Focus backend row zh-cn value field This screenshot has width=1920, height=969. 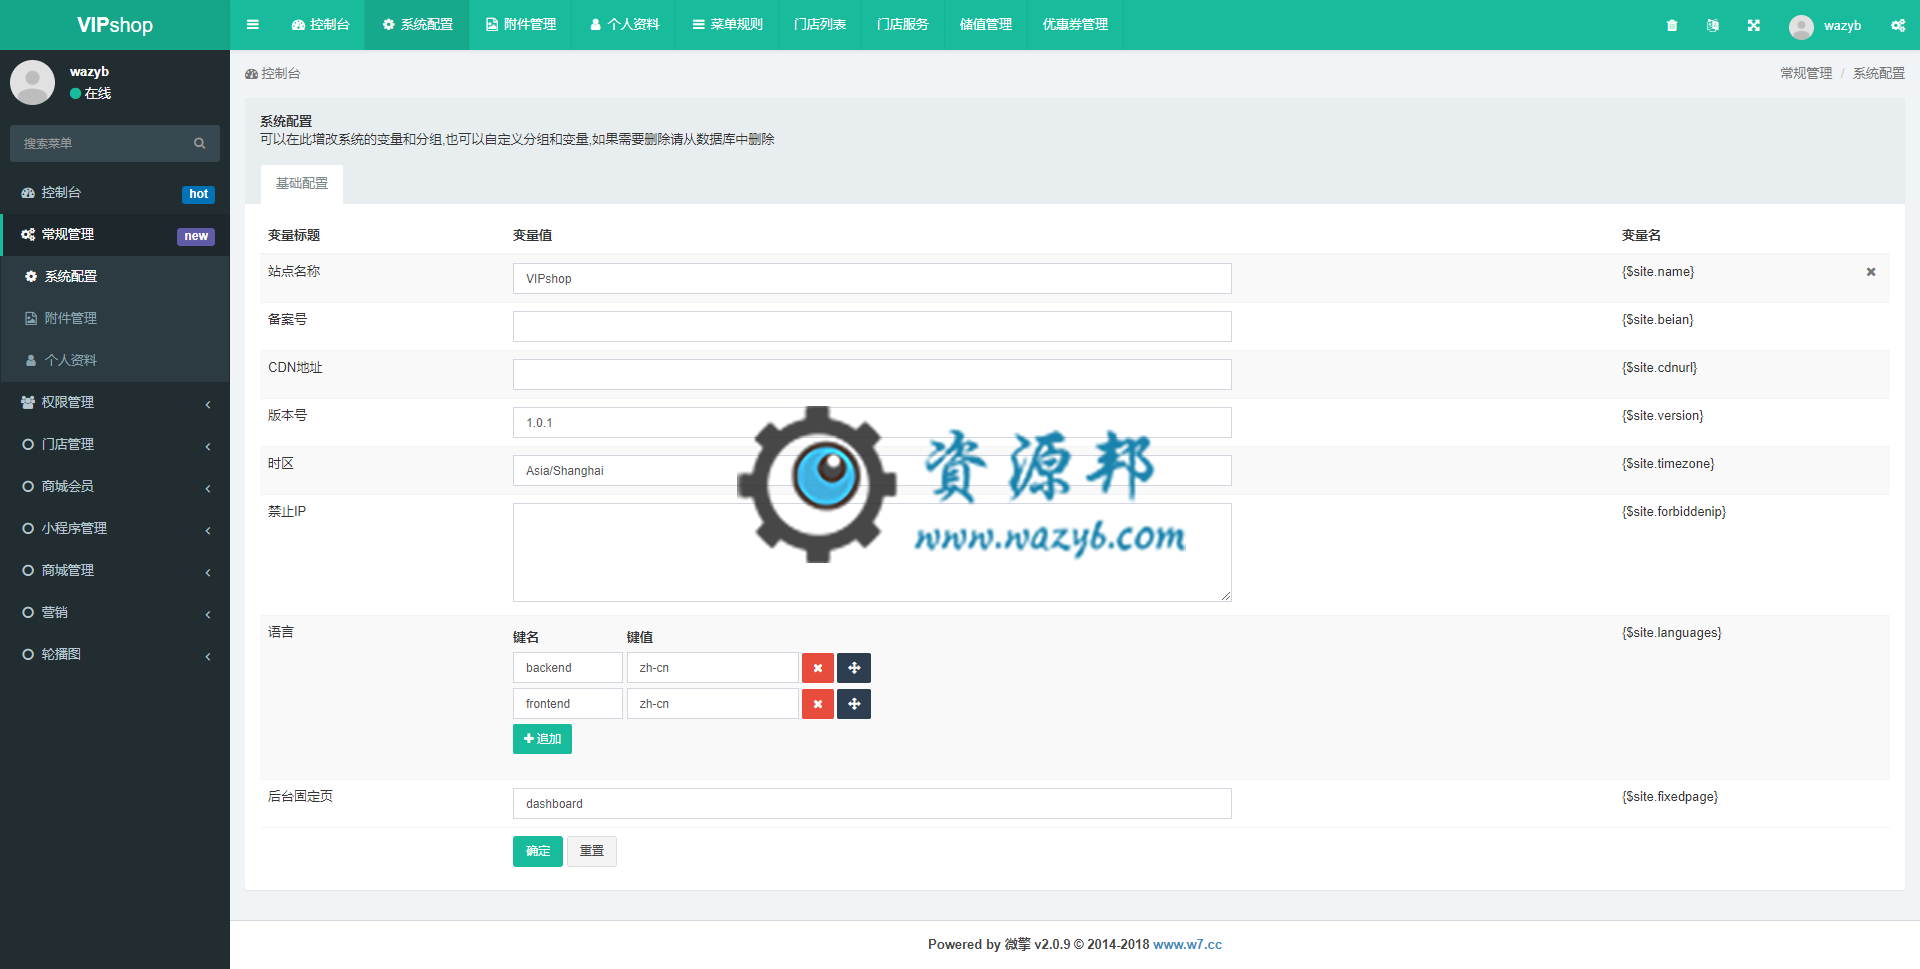[713, 668]
